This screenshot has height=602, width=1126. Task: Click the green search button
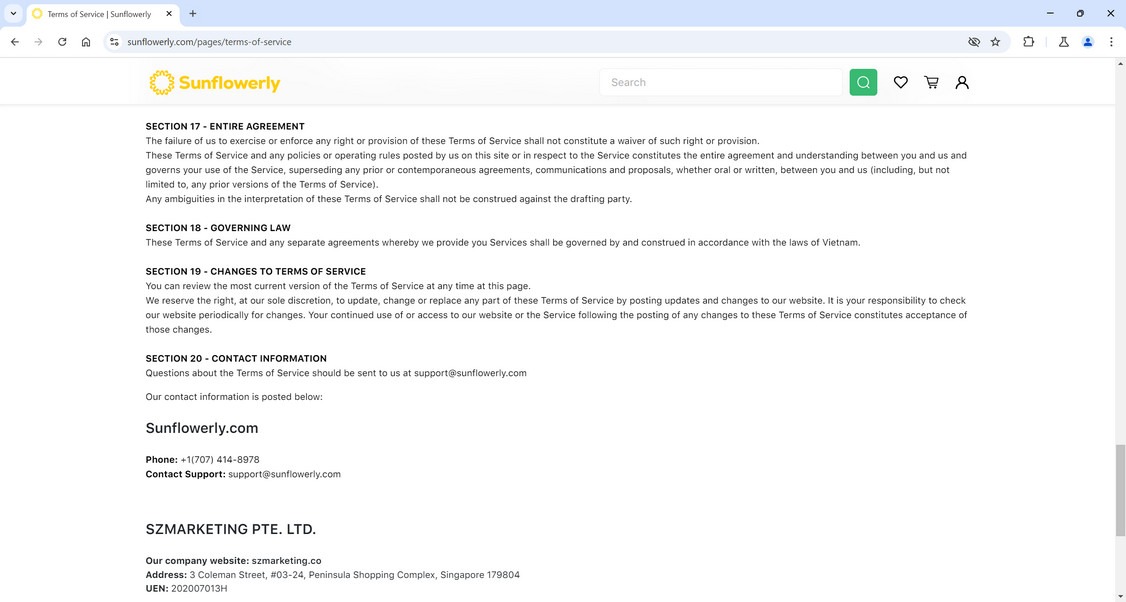(x=863, y=82)
